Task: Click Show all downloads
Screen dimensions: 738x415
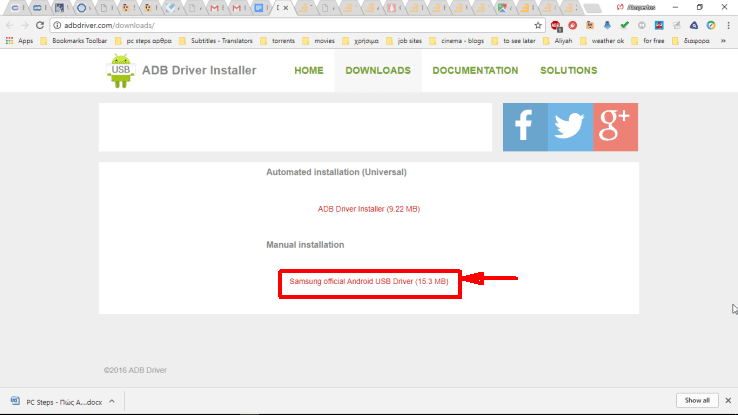Action: [697, 400]
